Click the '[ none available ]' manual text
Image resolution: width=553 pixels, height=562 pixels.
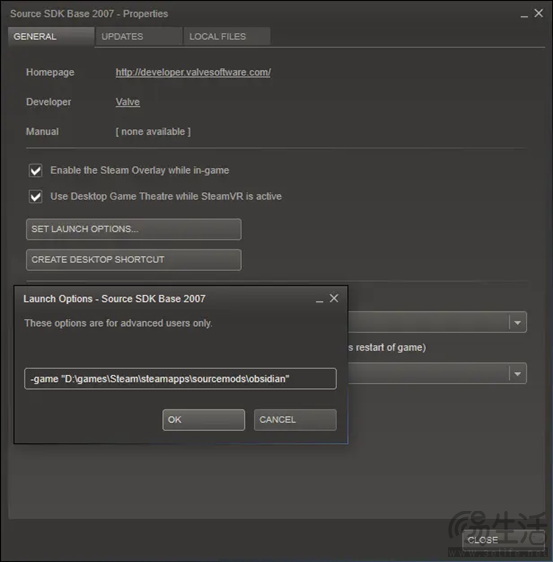click(x=153, y=132)
